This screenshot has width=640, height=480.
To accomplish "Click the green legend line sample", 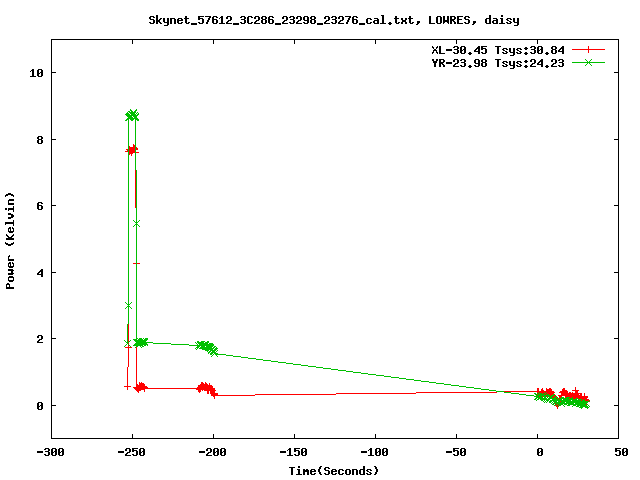I will pos(588,62).
